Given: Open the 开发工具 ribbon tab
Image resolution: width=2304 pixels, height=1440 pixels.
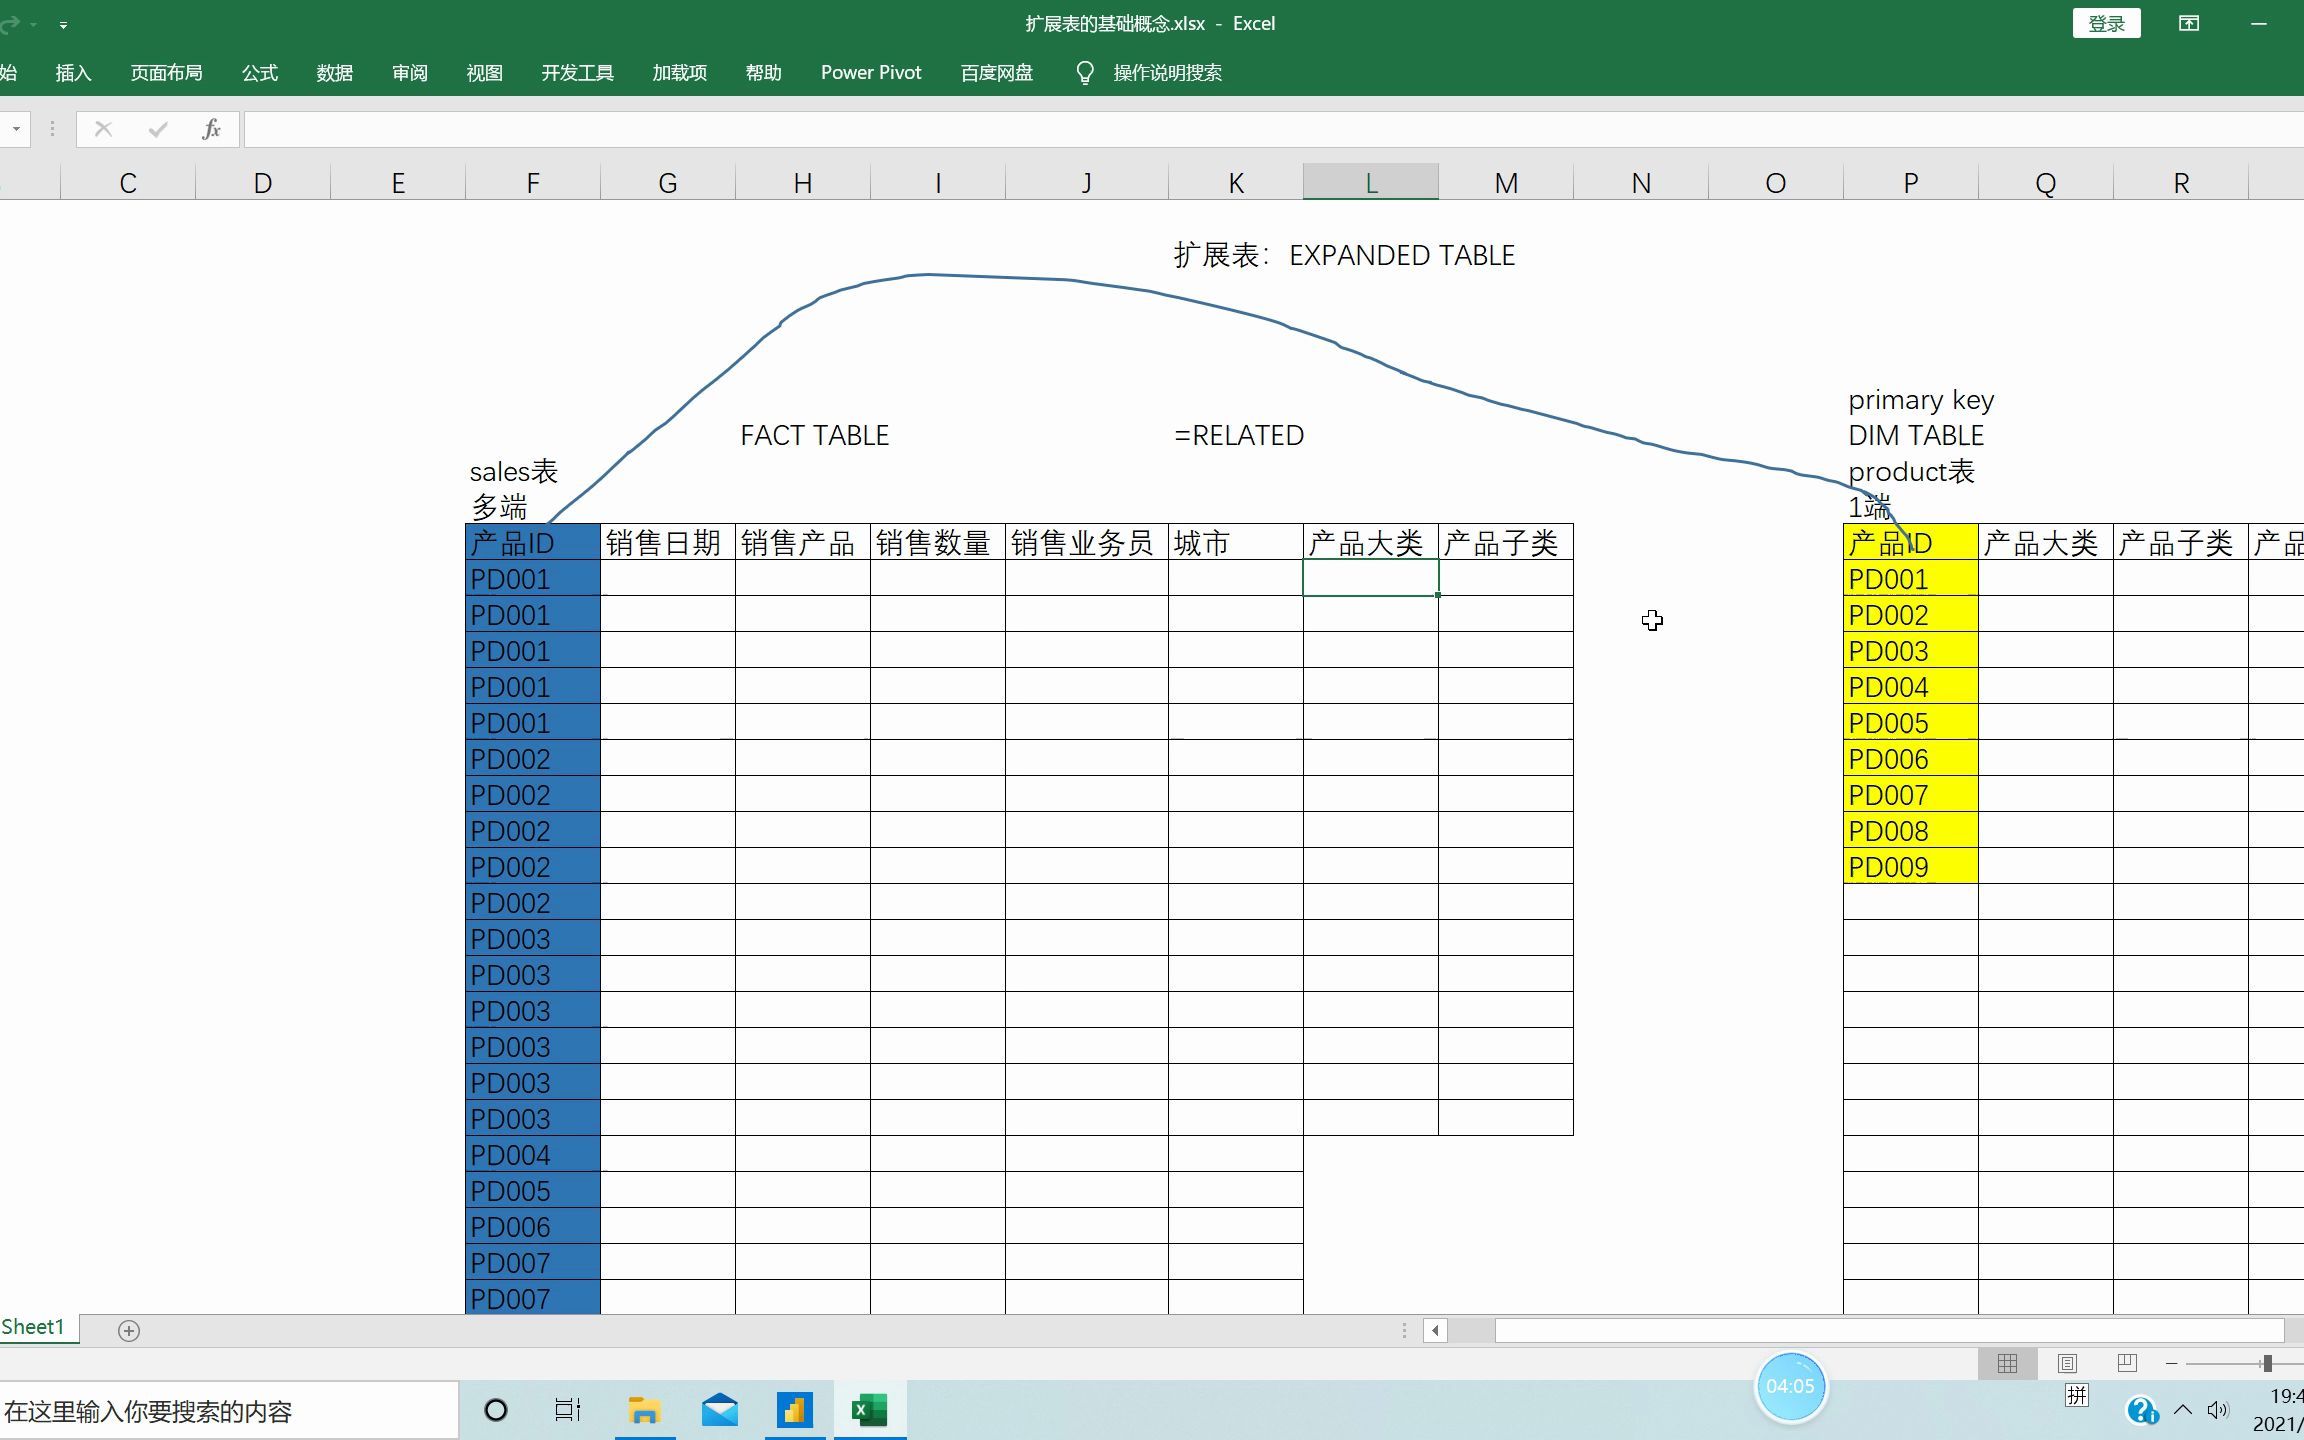Looking at the screenshot, I should (x=577, y=73).
